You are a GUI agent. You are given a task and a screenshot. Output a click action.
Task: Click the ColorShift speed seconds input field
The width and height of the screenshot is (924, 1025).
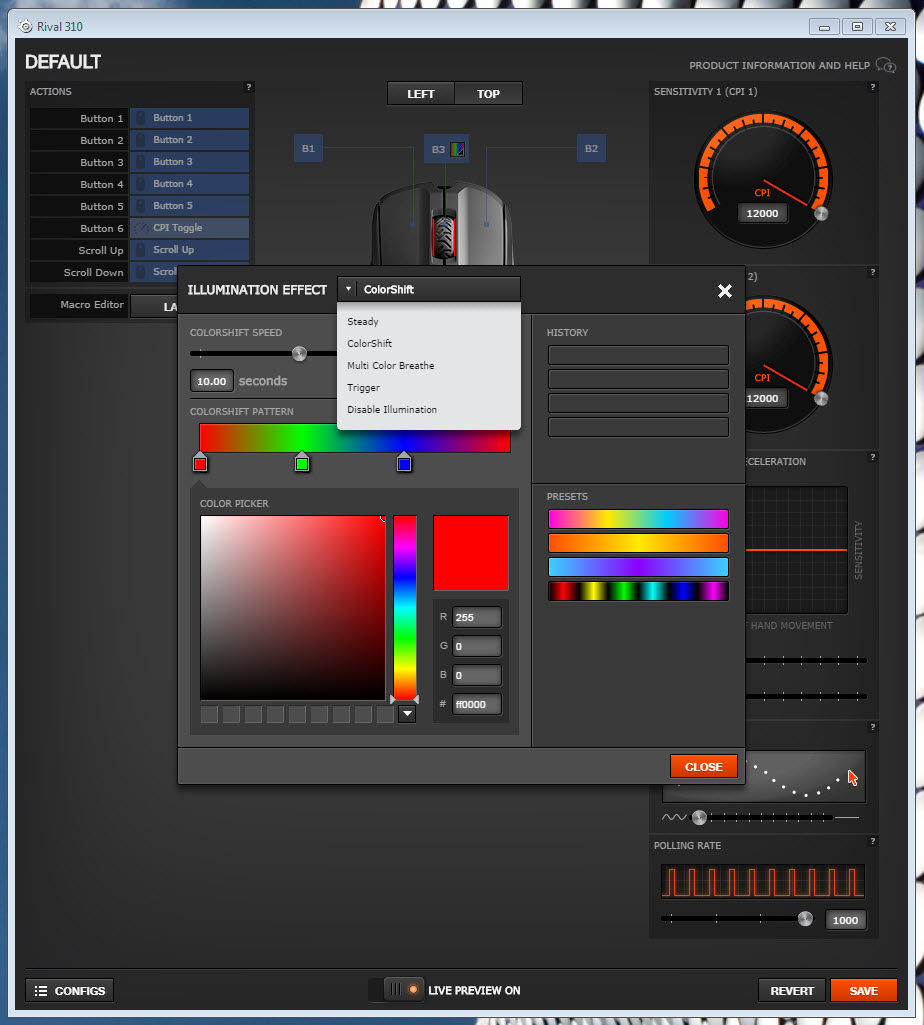[212, 381]
